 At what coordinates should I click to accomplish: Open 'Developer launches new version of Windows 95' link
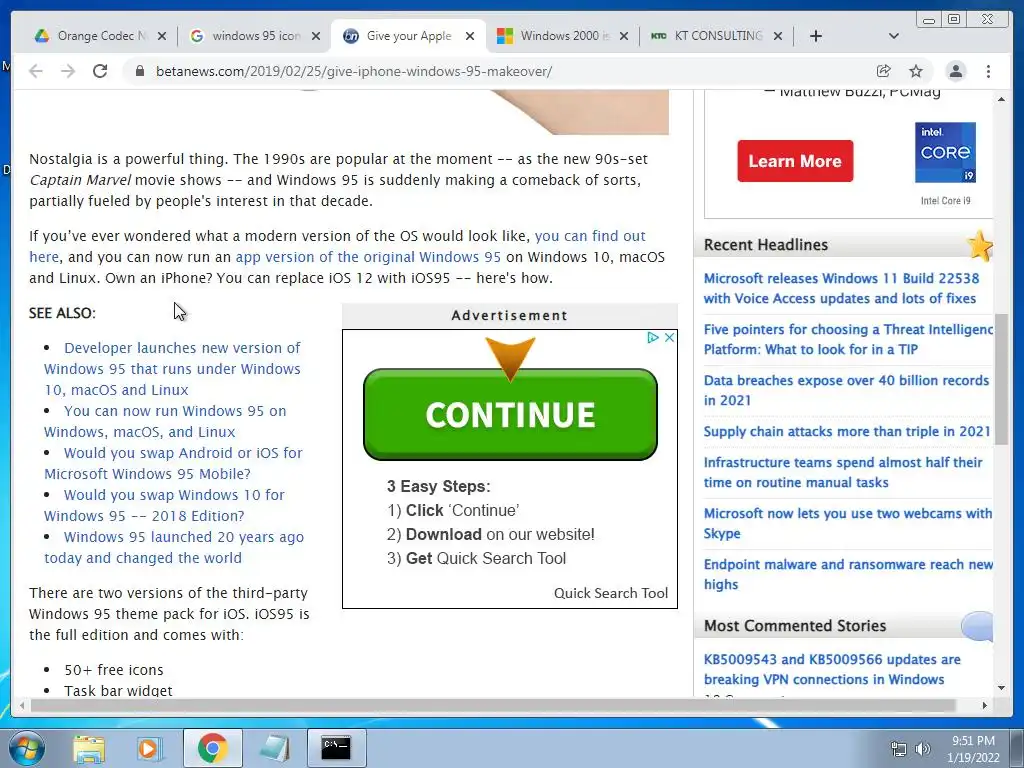point(172,368)
